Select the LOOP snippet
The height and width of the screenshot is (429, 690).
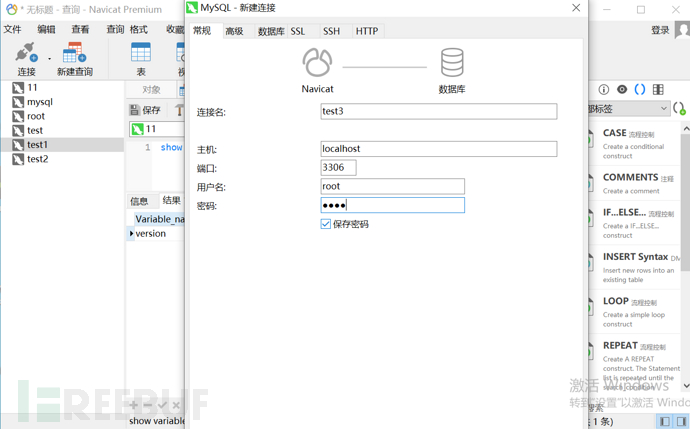coord(635,312)
